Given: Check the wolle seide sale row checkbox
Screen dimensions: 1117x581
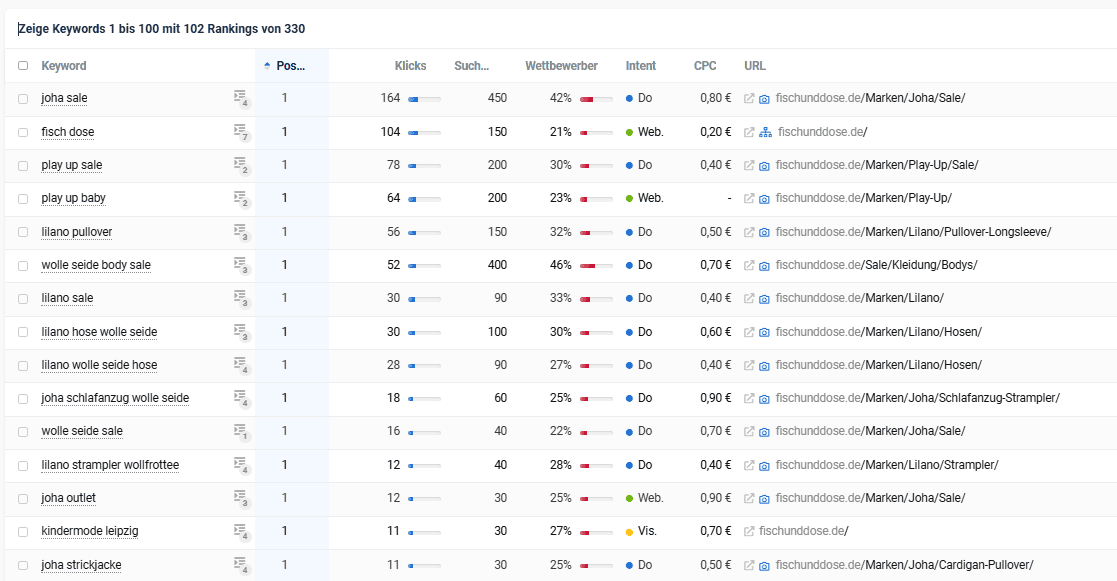Looking at the screenshot, I should pyautogui.click(x=23, y=432).
